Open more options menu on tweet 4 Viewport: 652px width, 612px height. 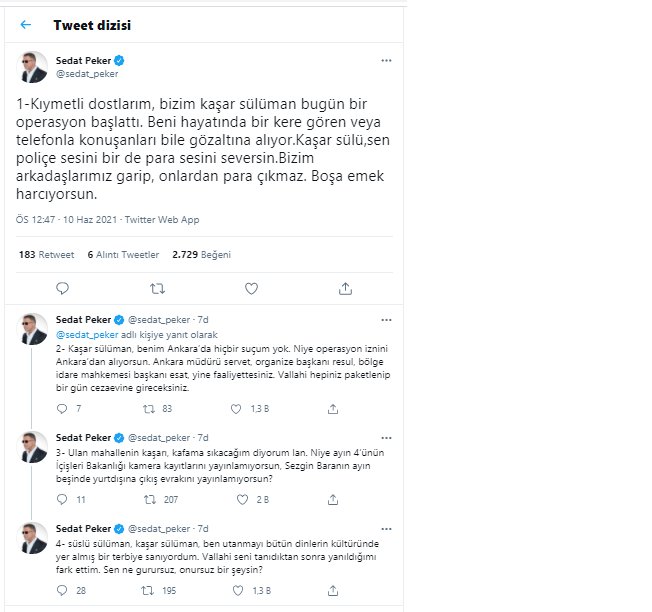(386, 529)
